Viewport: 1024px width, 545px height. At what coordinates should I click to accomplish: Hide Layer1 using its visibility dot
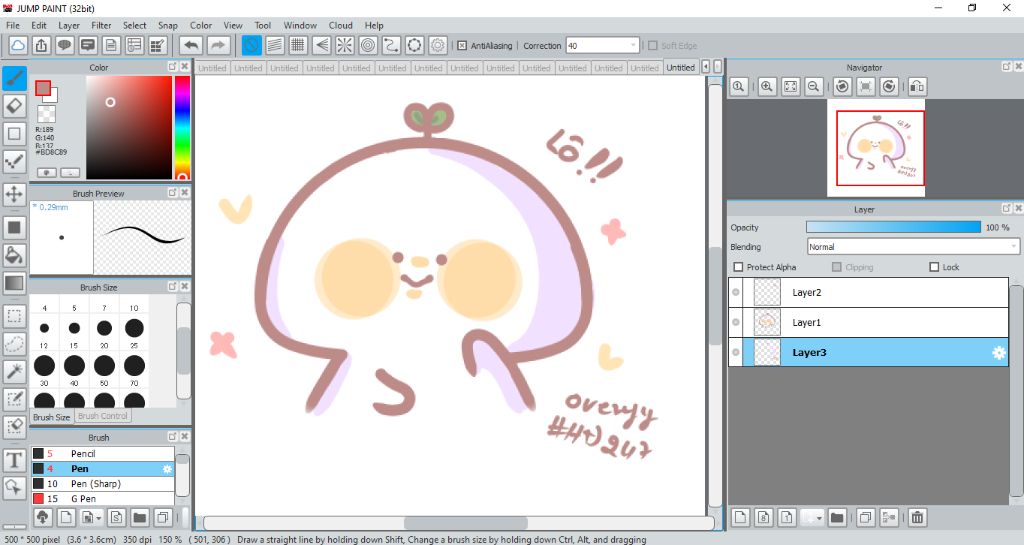point(736,322)
